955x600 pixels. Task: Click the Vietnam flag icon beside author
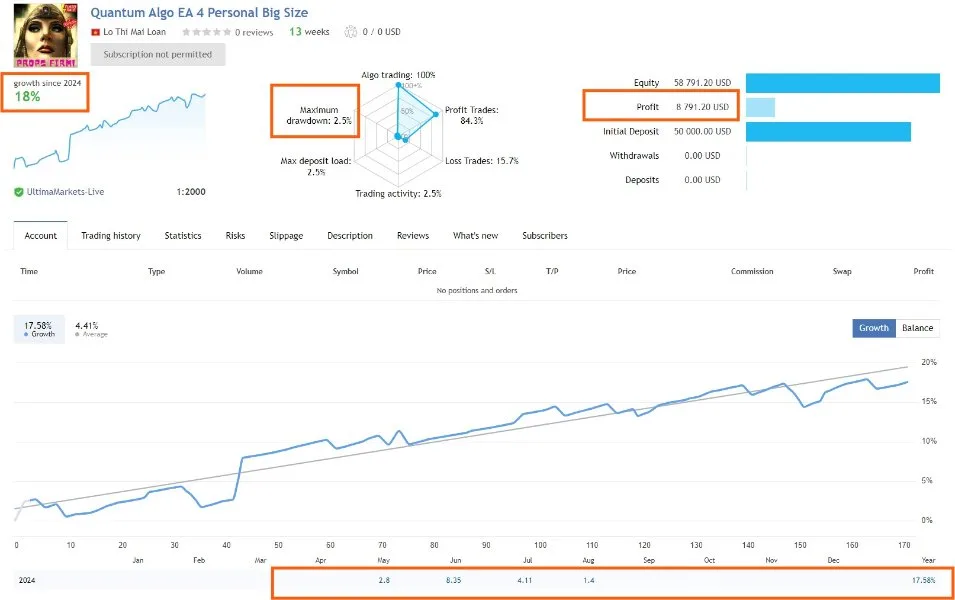(95, 32)
